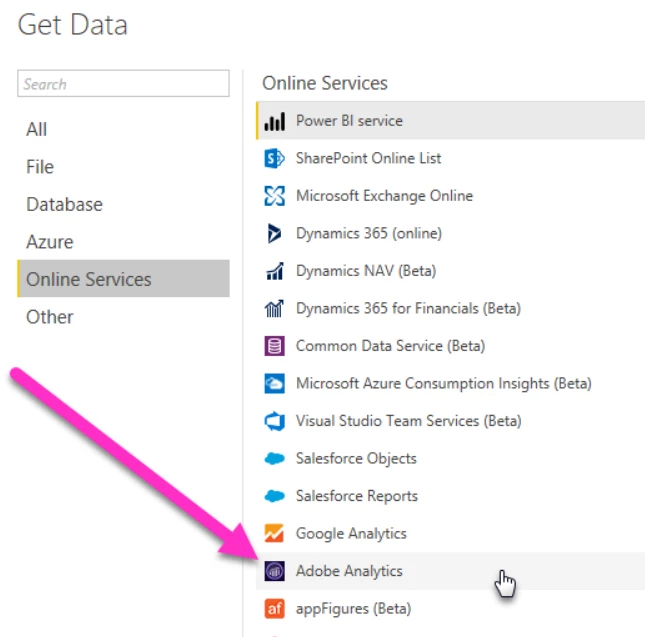Open the File category
This screenshot has height=637, width=645.
pyautogui.click(x=40, y=167)
